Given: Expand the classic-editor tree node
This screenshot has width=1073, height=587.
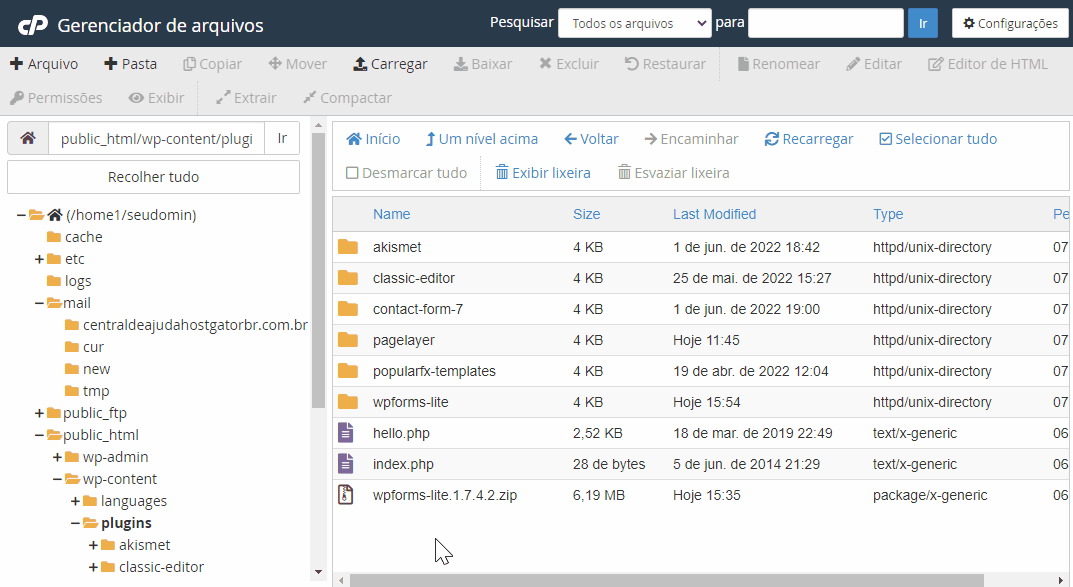Looking at the screenshot, I should coord(93,567).
